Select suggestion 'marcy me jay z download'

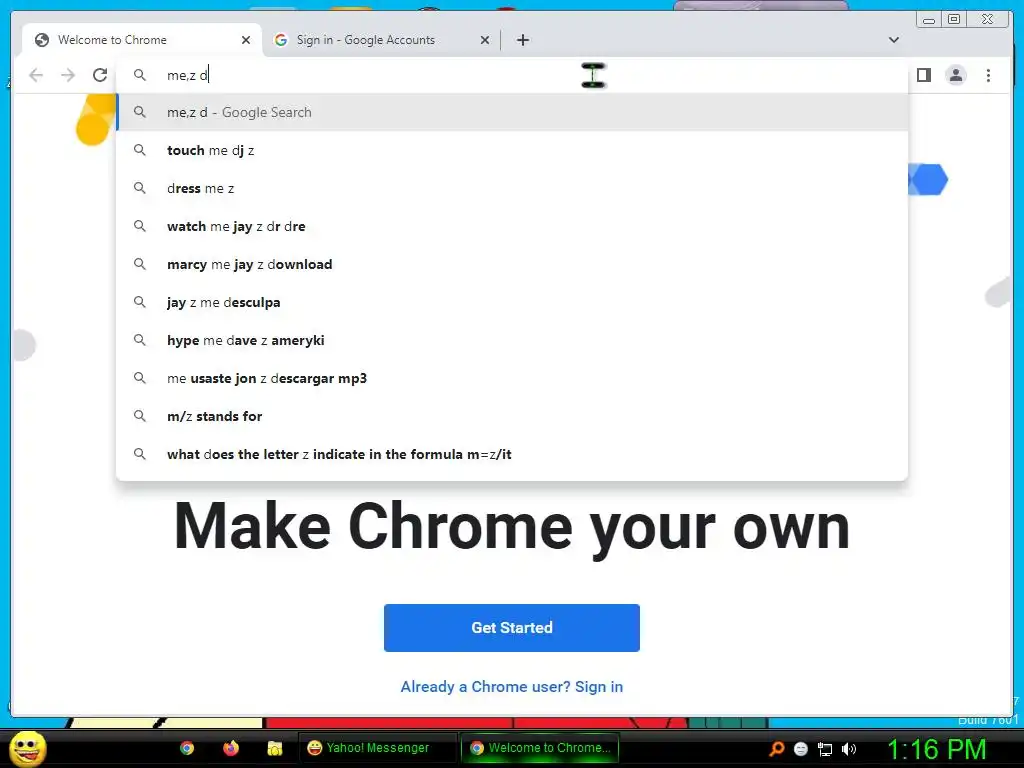click(512, 264)
